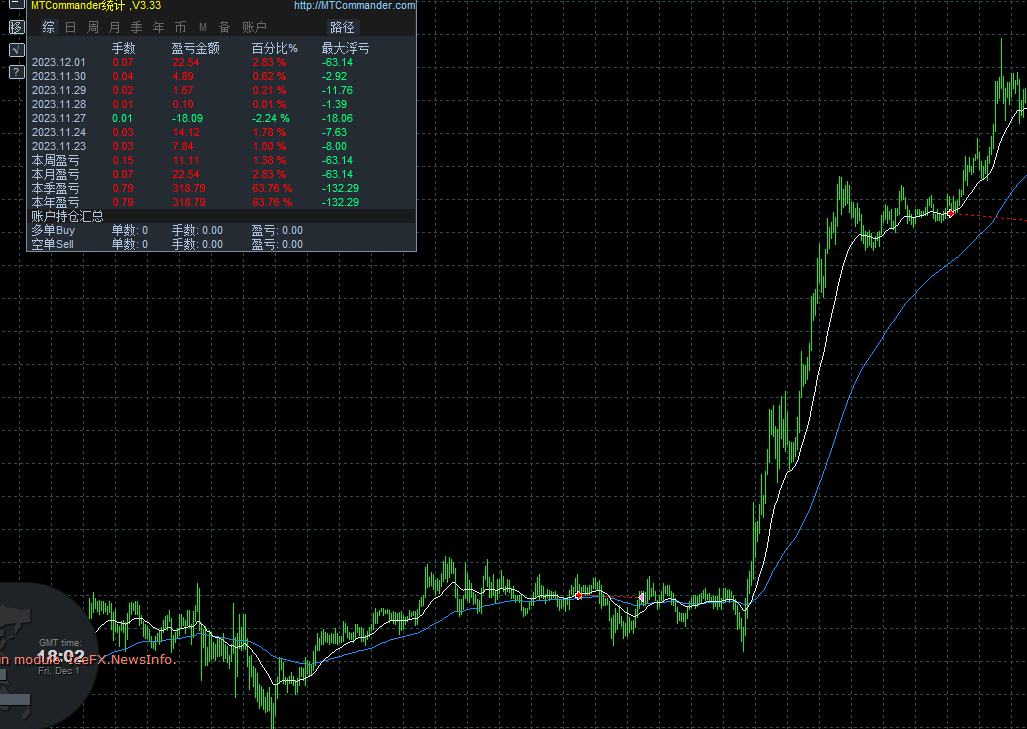The image size is (1027, 729).
Task: Click the 本年盈亏 row label
Action: point(56,202)
